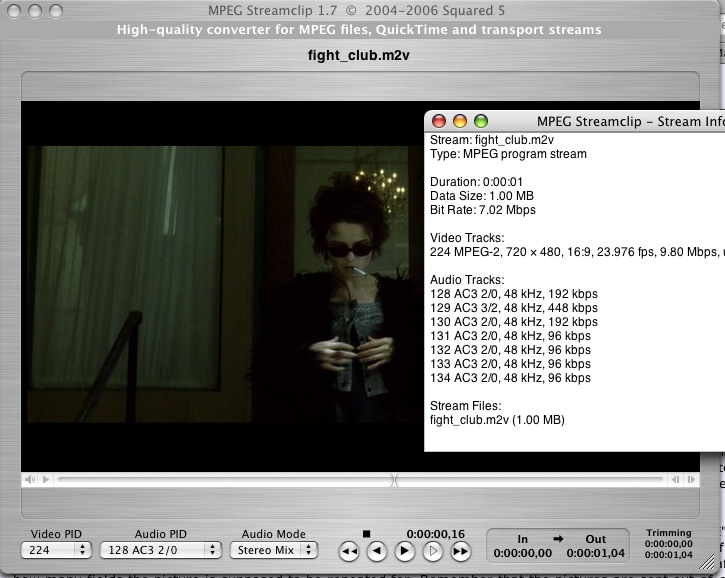Viewport: 725px width, 578px height.
Task: Click the Stream: fight_club.m2v line
Action: 492,140
